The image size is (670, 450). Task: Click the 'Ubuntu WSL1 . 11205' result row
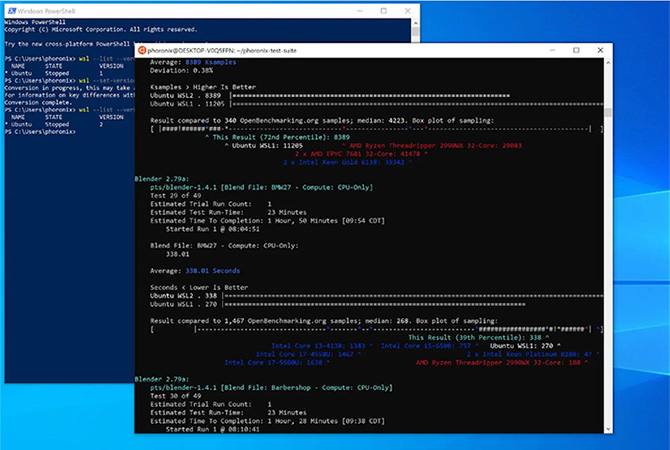376,104
